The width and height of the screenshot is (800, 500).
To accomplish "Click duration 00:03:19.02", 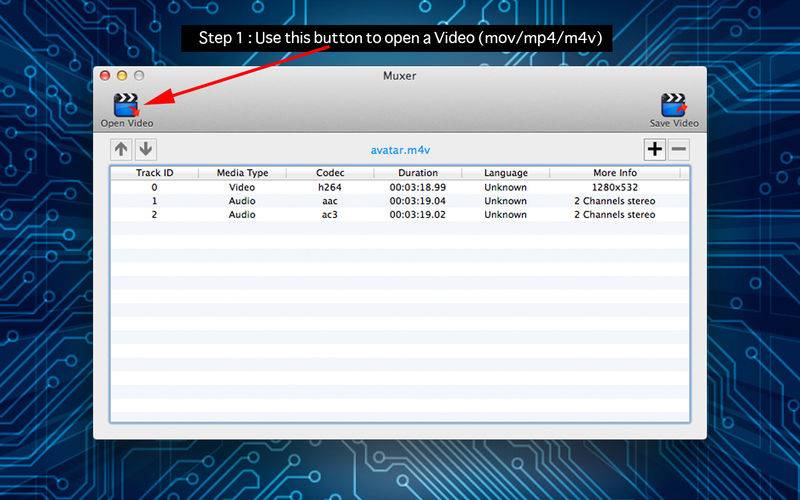I will pos(418,215).
